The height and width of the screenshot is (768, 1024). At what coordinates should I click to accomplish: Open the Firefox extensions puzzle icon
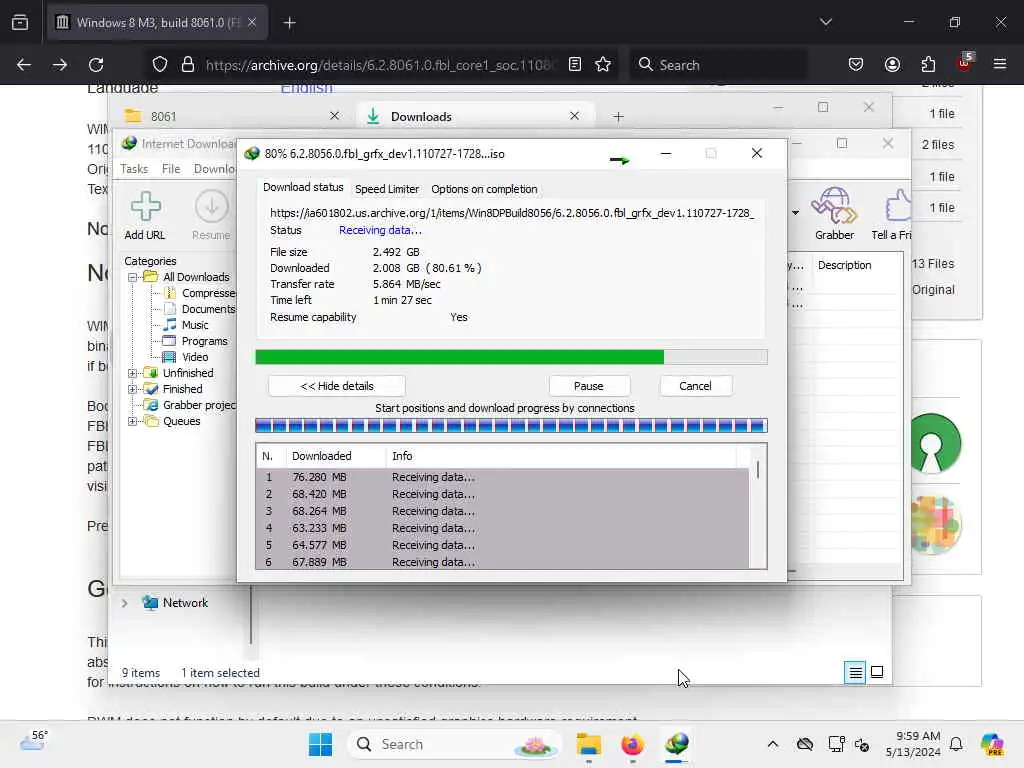(x=928, y=64)
